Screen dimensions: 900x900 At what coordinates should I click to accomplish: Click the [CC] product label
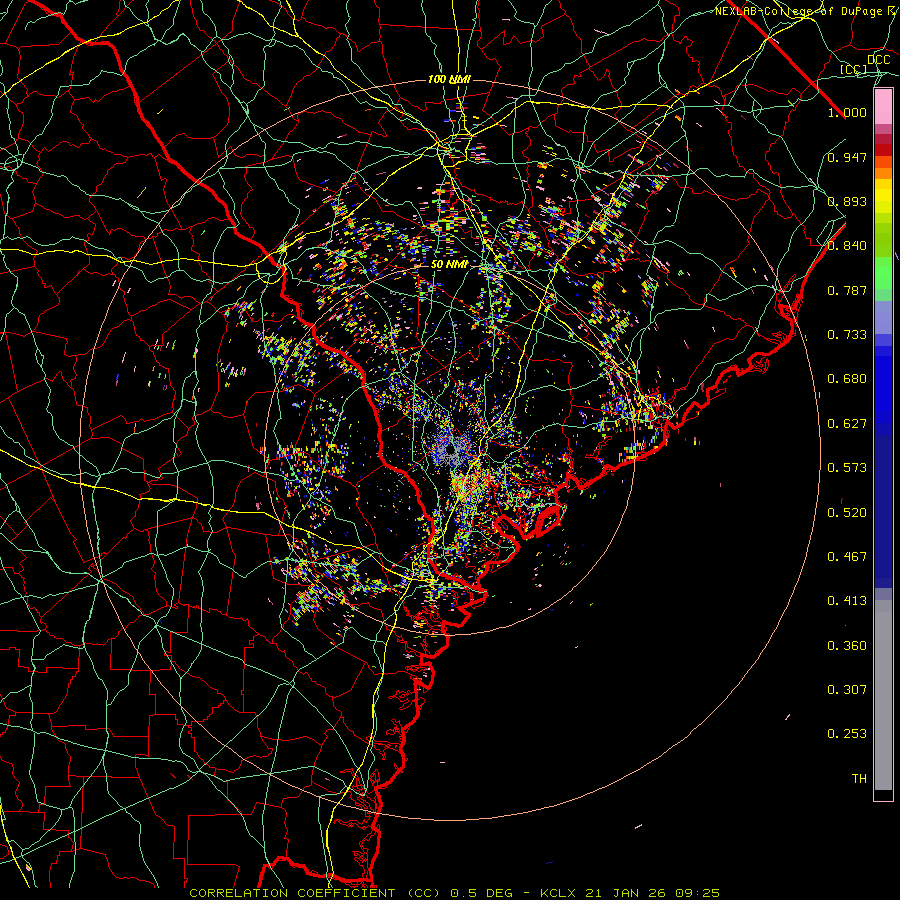[x=853, y=69]
